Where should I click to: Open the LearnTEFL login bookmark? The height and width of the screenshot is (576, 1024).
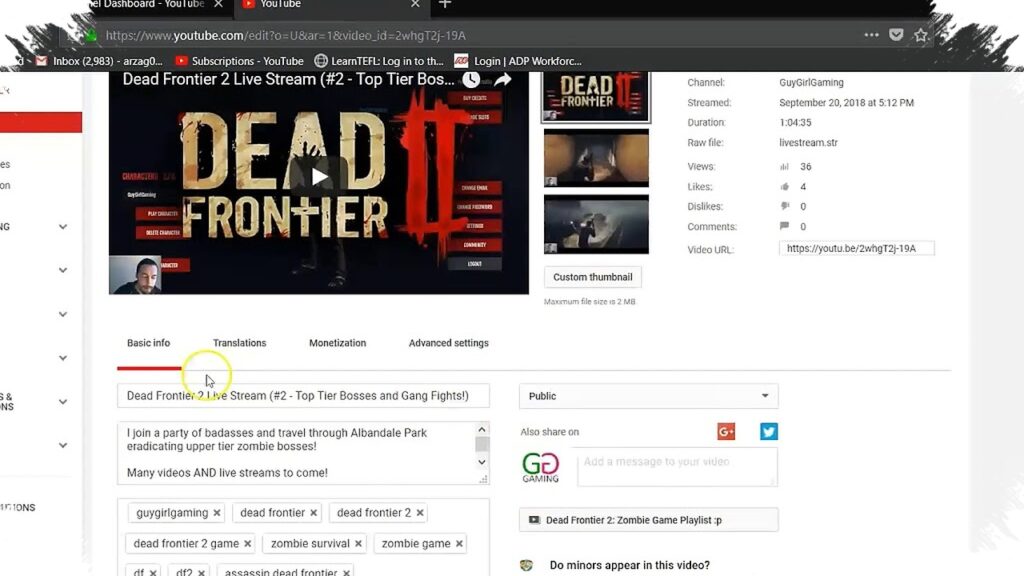pos(379,61)
